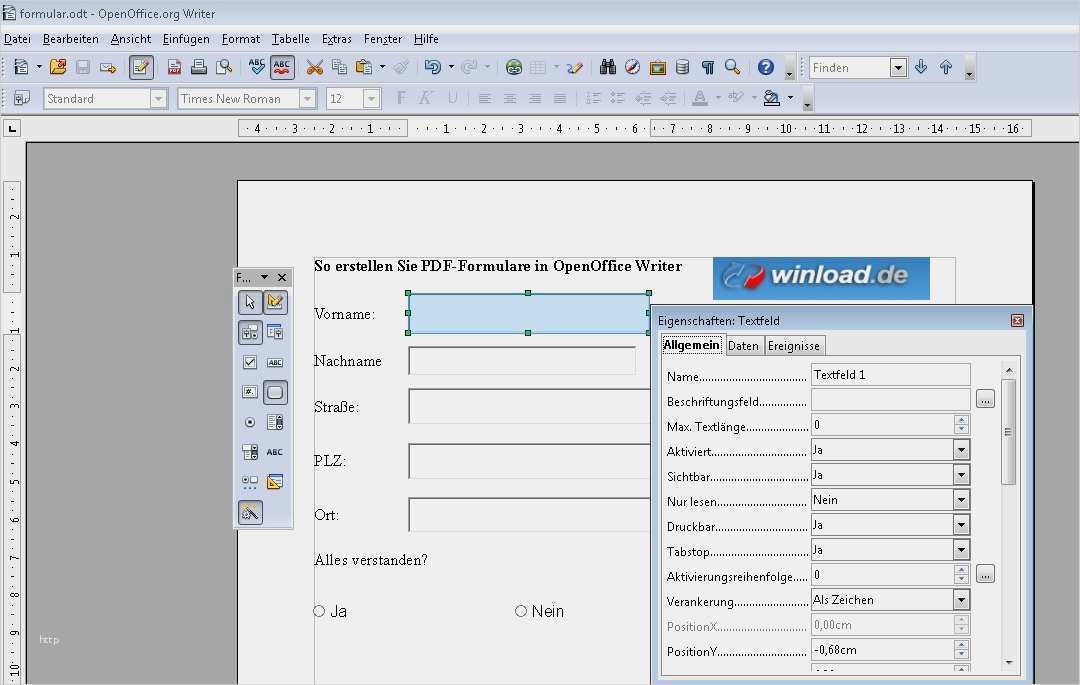Image resolution: width=1080 pixels, height=685 pixels.
Task: Select the 'Ja' radio button
Action: click(x=320, y=611)
